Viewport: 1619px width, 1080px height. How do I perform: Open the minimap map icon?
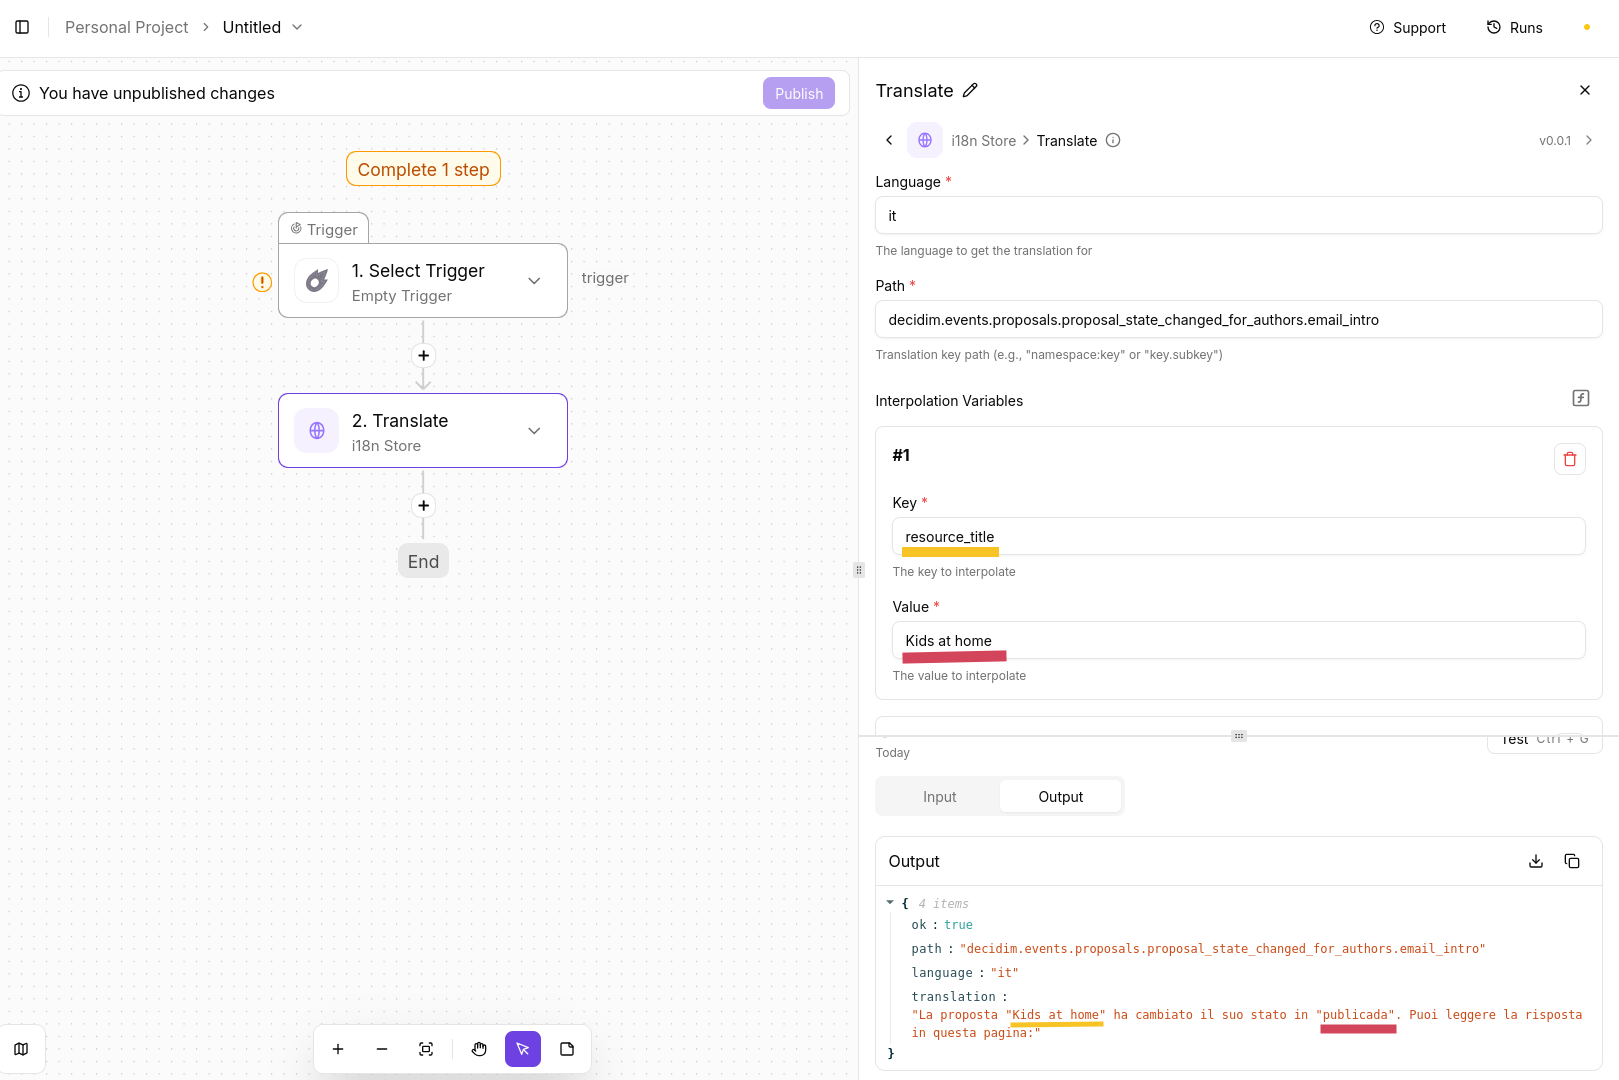pyautogui.click(x=21, y=1049)
